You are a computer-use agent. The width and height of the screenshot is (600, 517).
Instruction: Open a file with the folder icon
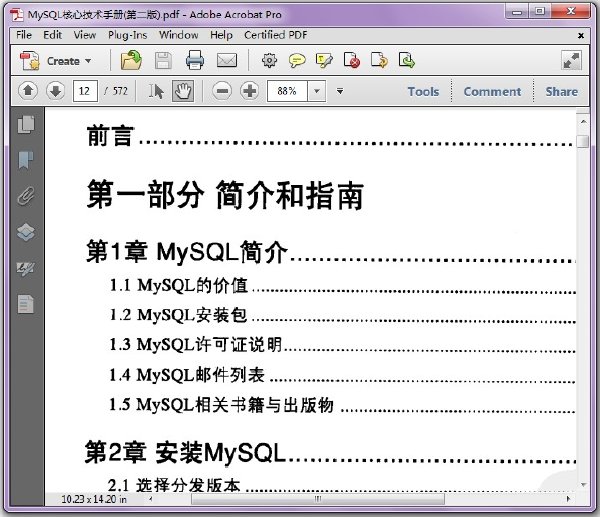pyautogui.click(x=131, y=60)
